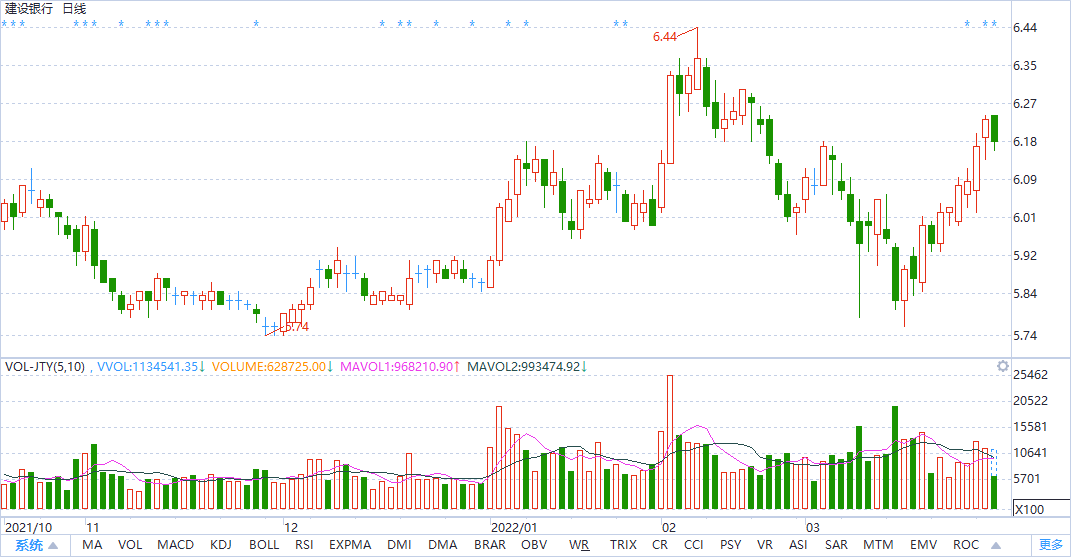Choose the DMI indicator
The width and height of the screenshot is (1071, 557).
pyautogui.click(x=399, y=545)
